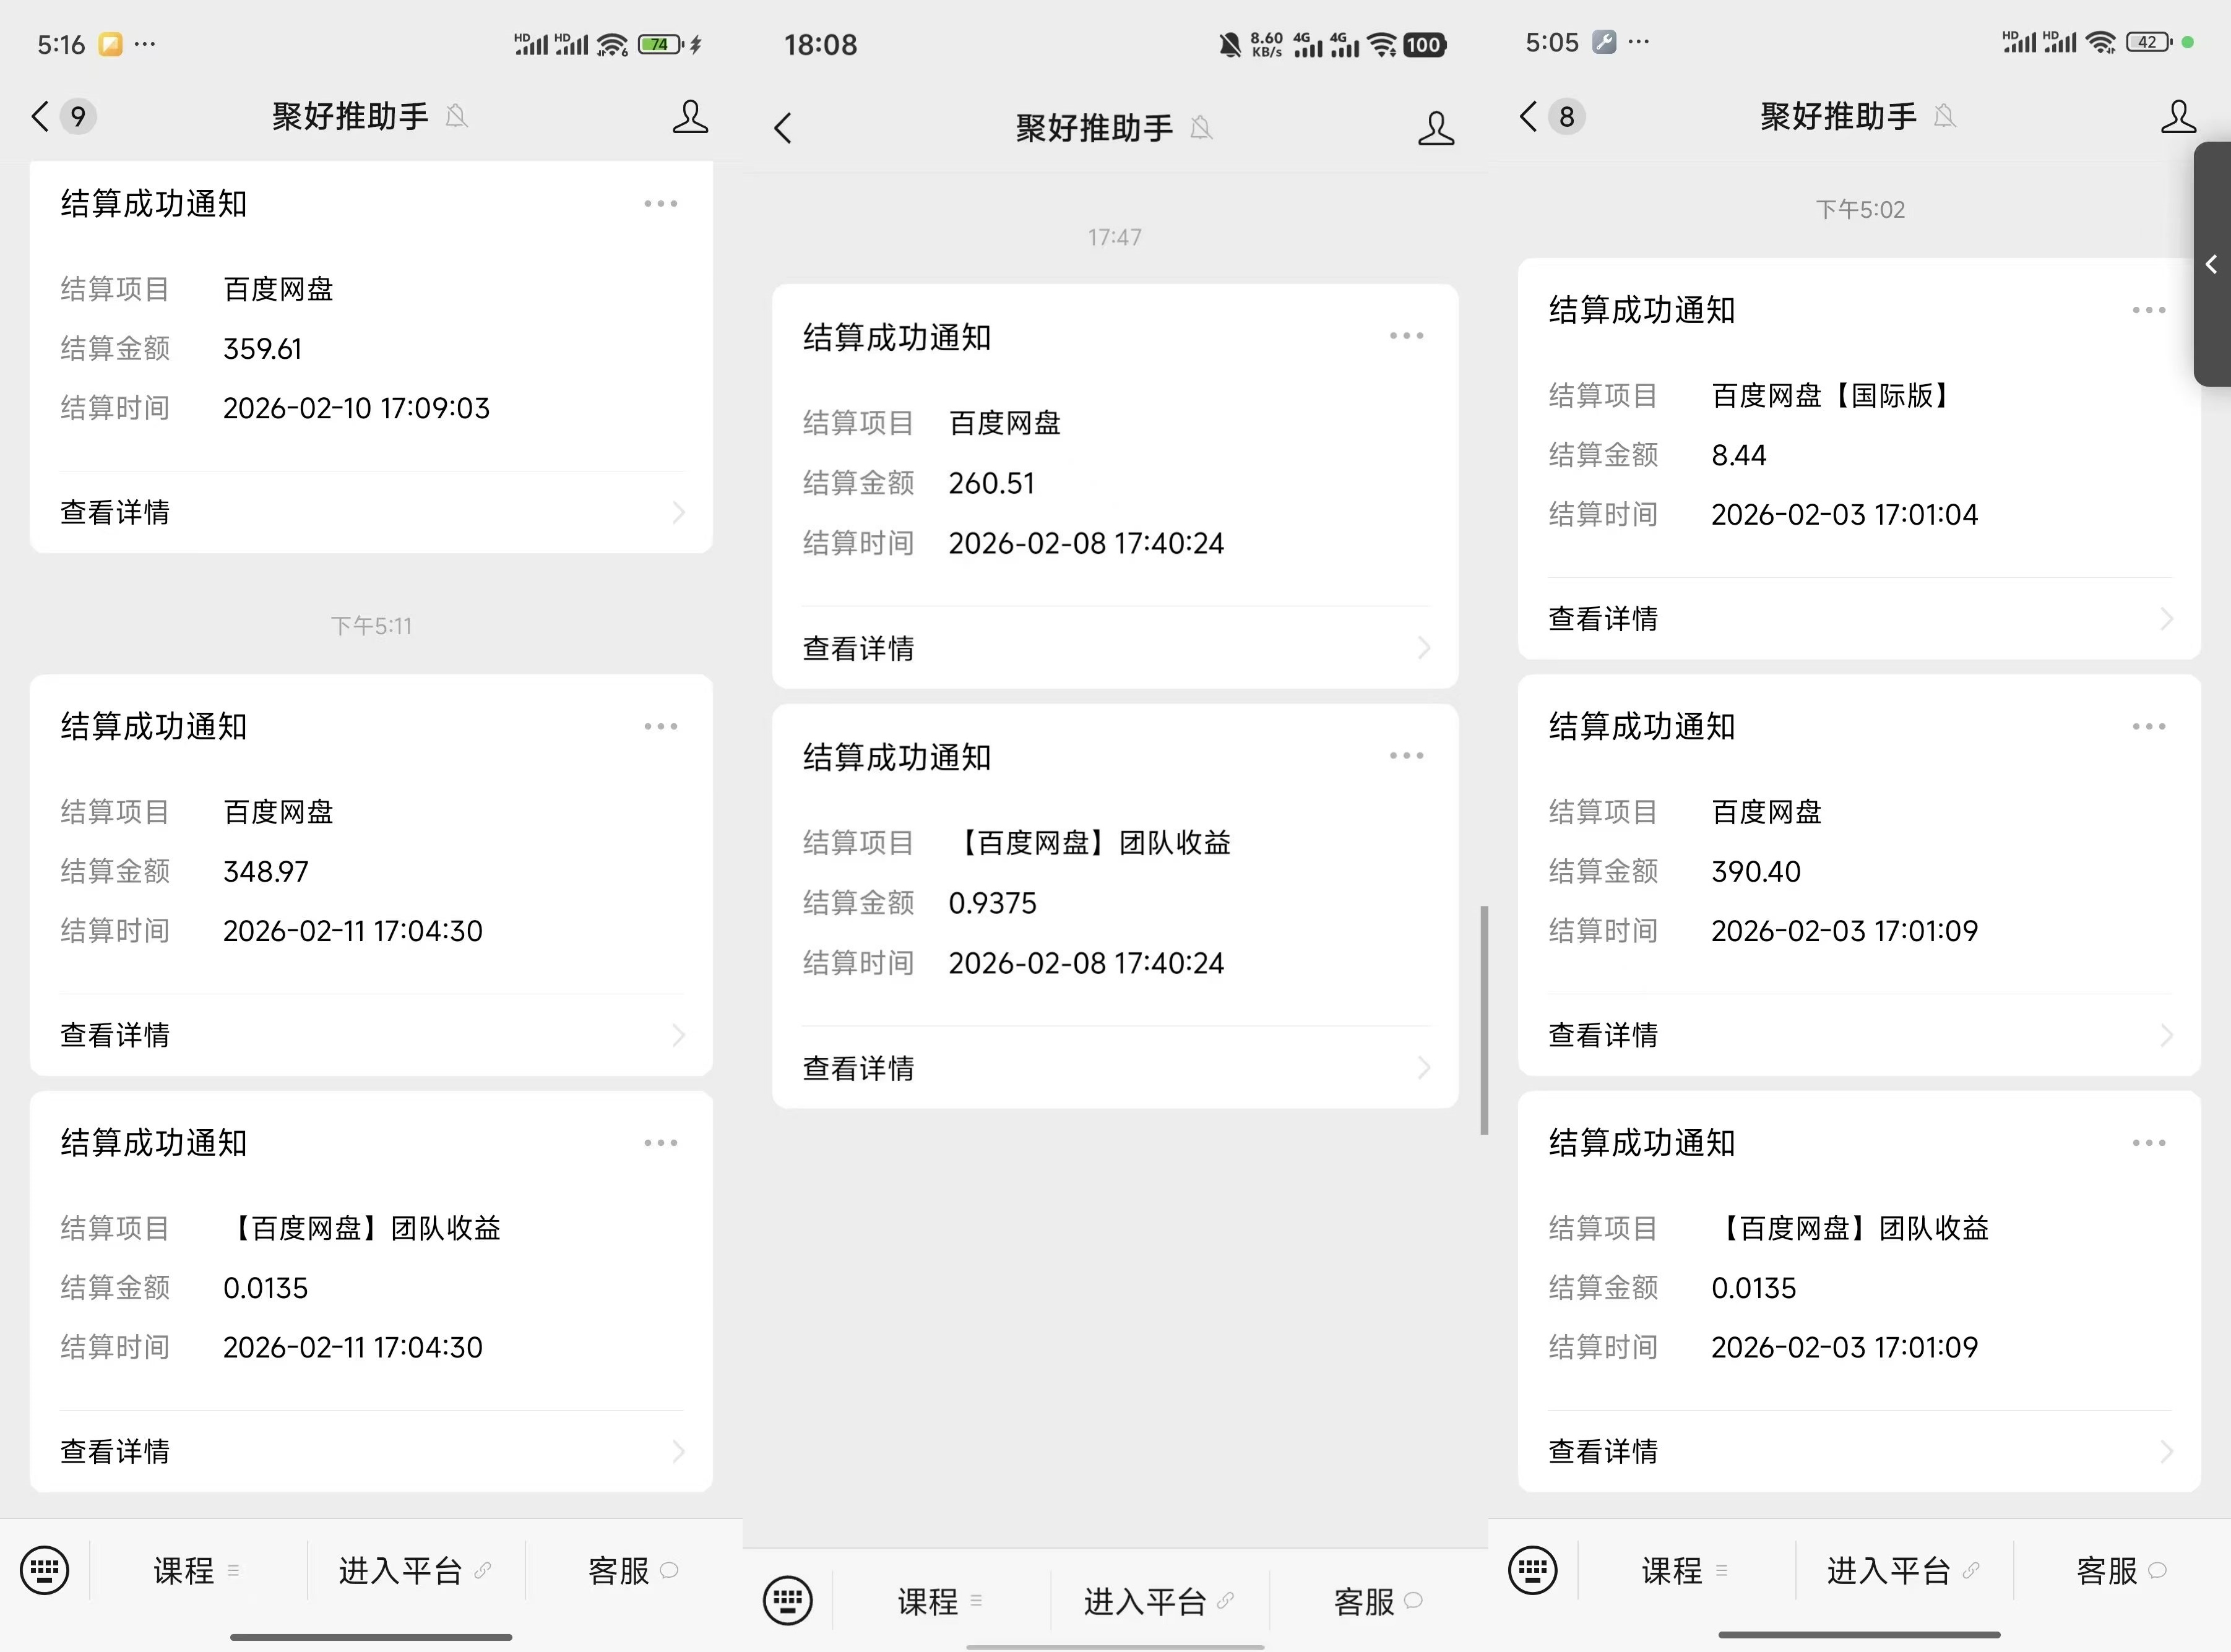Switch to keyboard input on the 5:05 screen

[1533, 1571]
